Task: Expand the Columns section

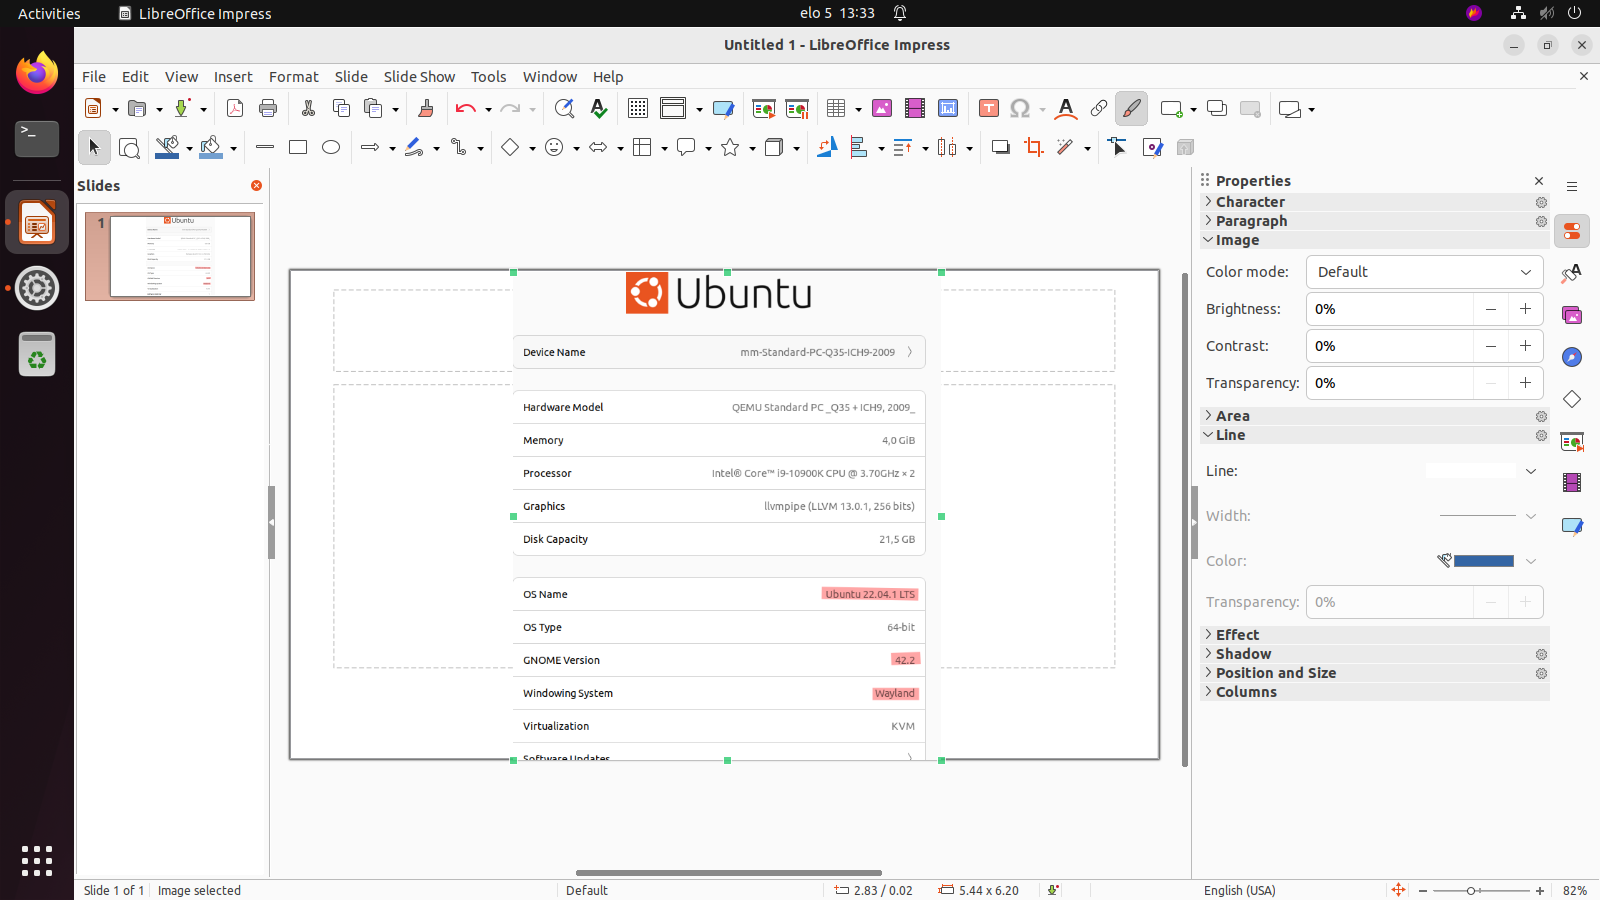Action: point(1246,692)
